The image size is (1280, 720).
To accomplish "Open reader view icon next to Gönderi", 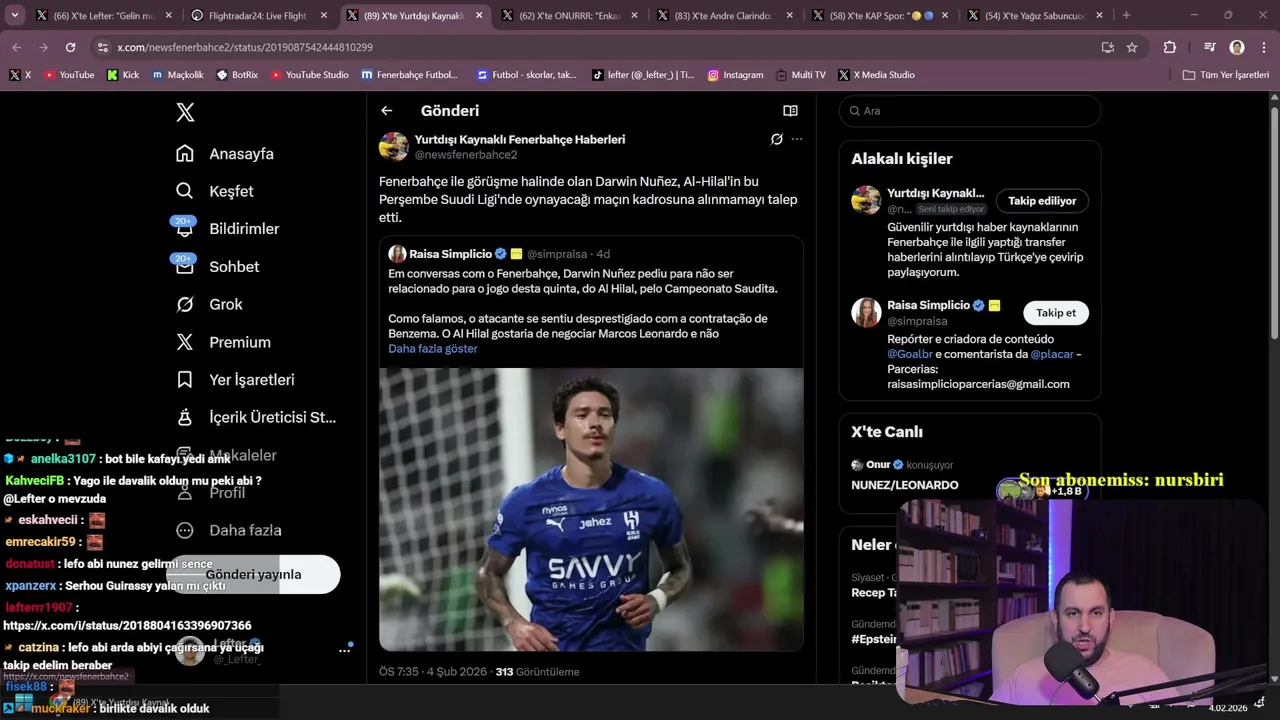I will tap(790, 111).
